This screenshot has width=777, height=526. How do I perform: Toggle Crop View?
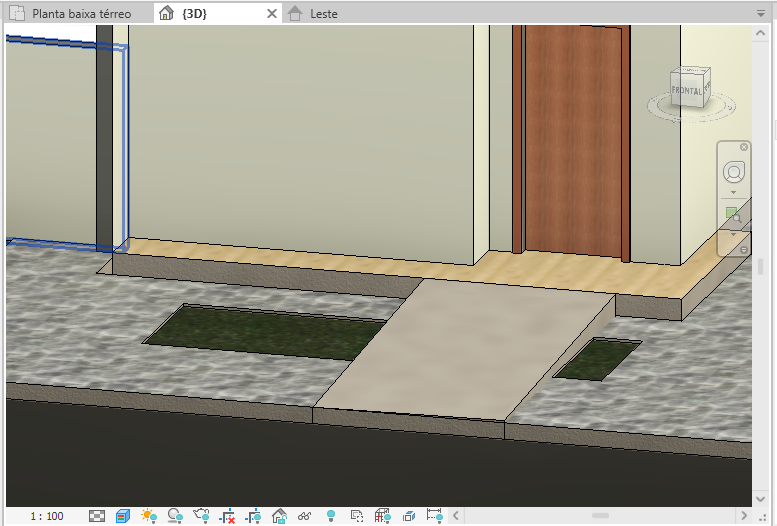click(227, 517)
